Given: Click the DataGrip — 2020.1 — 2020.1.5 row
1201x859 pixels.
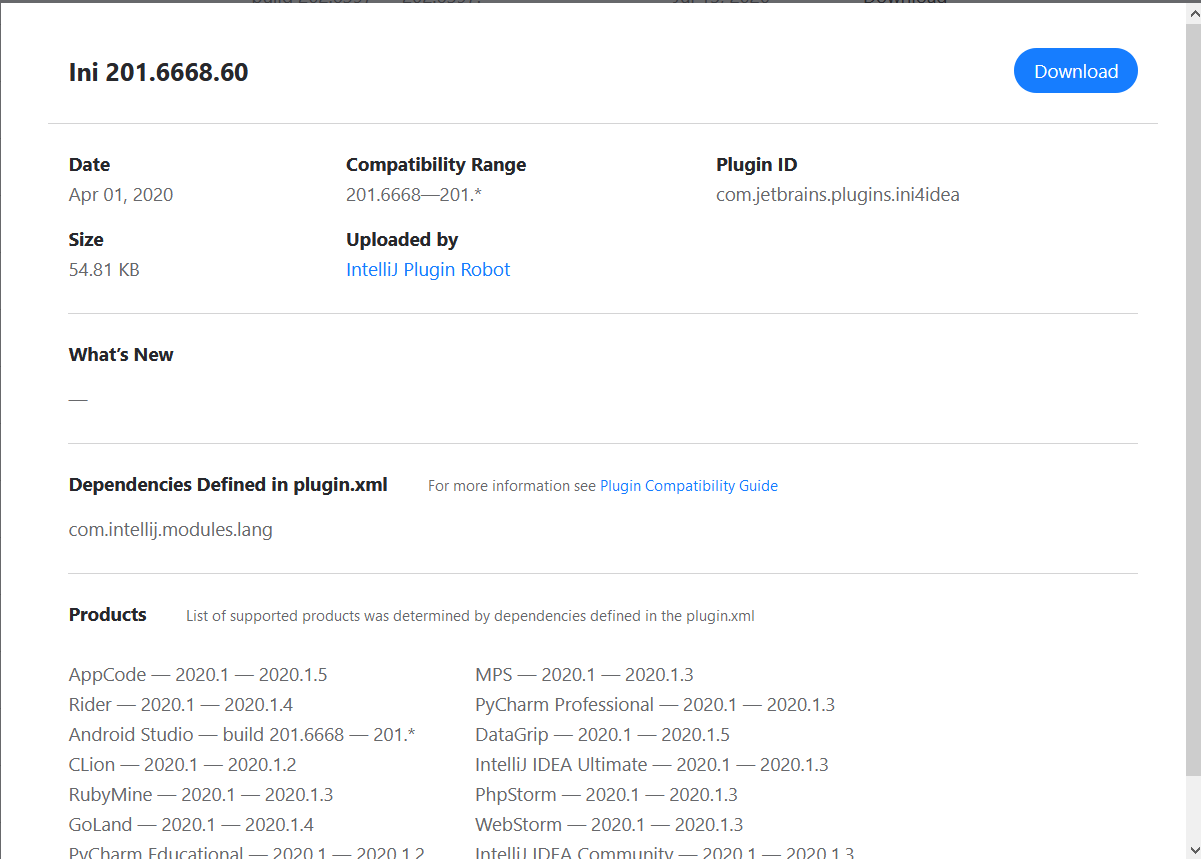Looking at the screenshot, I should 602,735.
